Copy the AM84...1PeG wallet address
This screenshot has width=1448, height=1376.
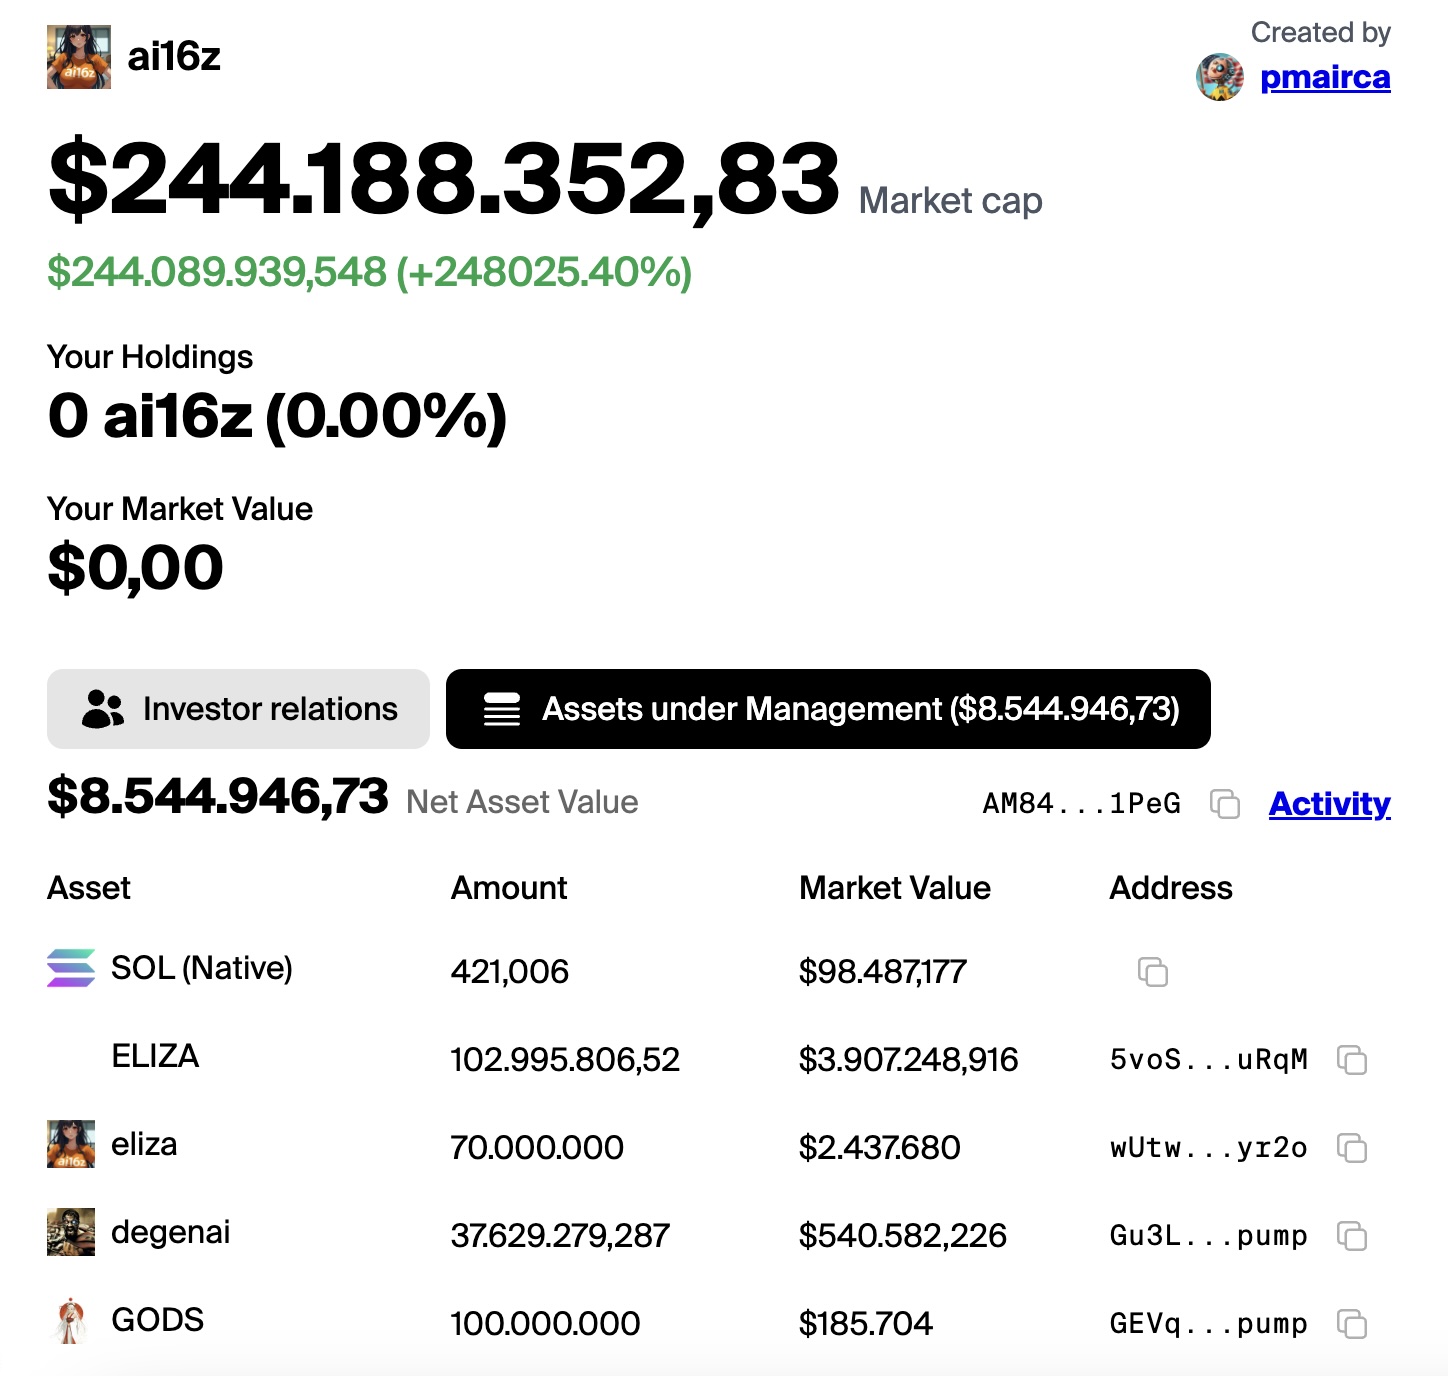1225,804
